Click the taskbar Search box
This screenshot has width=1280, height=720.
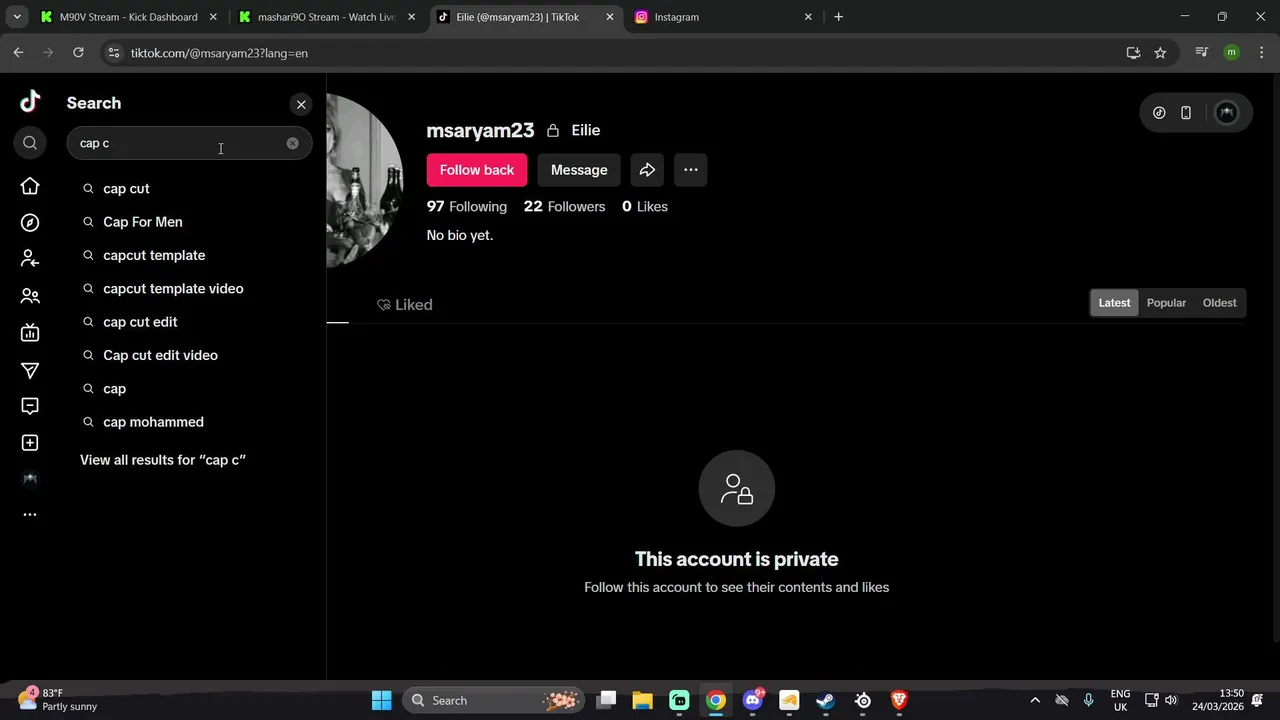point(495,700)
